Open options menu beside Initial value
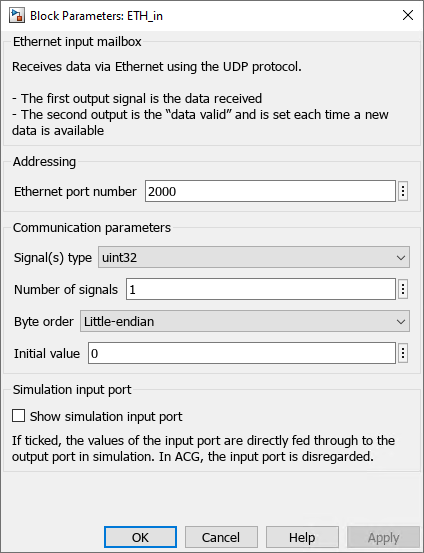The height and width of the screenshot is (553, 424). click(403, 353)
